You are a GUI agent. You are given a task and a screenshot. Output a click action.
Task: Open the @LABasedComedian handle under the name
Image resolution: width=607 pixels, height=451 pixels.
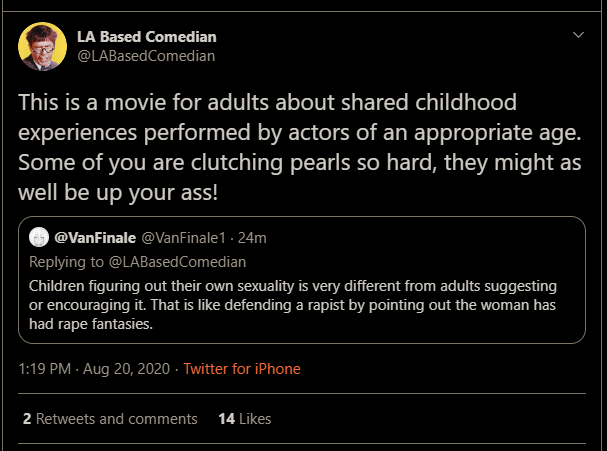click(146, 56)
